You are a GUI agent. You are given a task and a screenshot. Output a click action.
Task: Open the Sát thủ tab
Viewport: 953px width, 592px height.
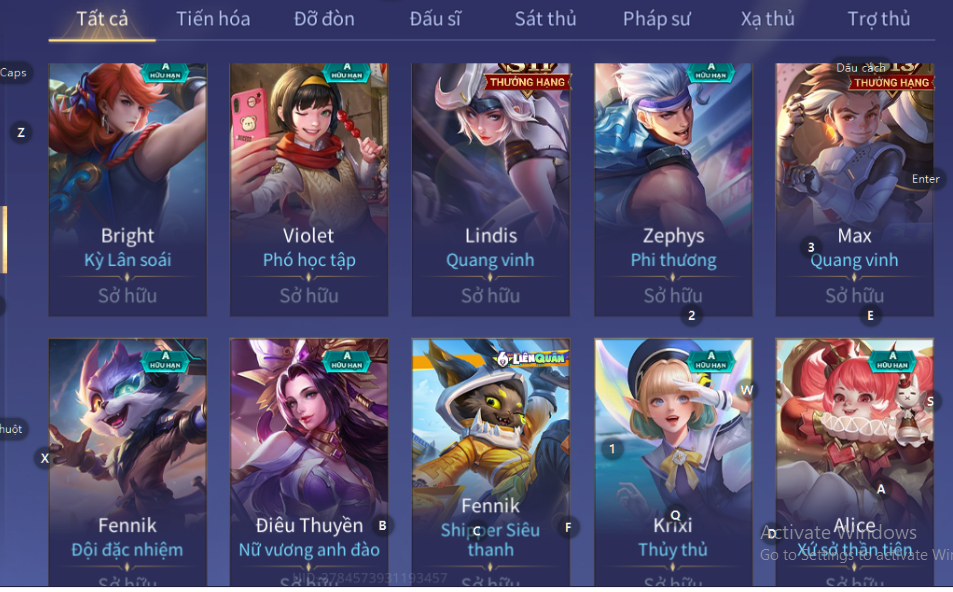(545, 19)
